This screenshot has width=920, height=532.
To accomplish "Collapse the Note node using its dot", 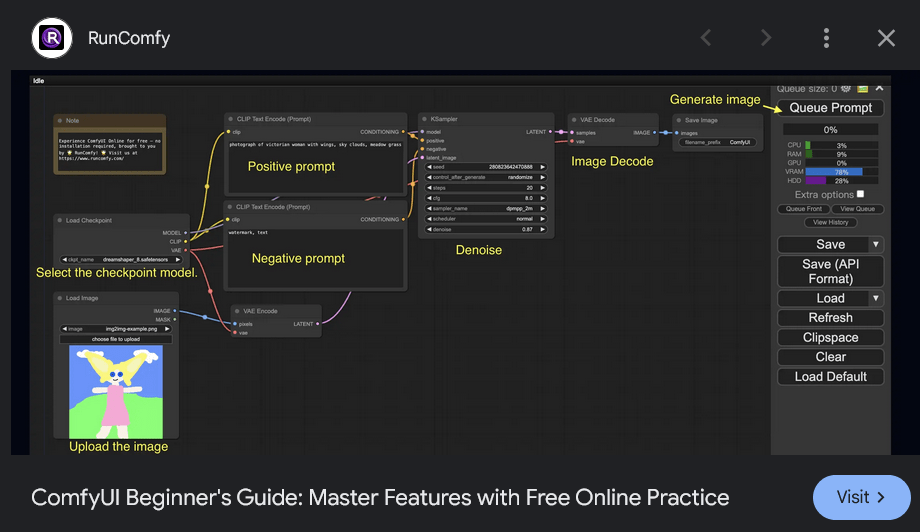I will 60,120.
